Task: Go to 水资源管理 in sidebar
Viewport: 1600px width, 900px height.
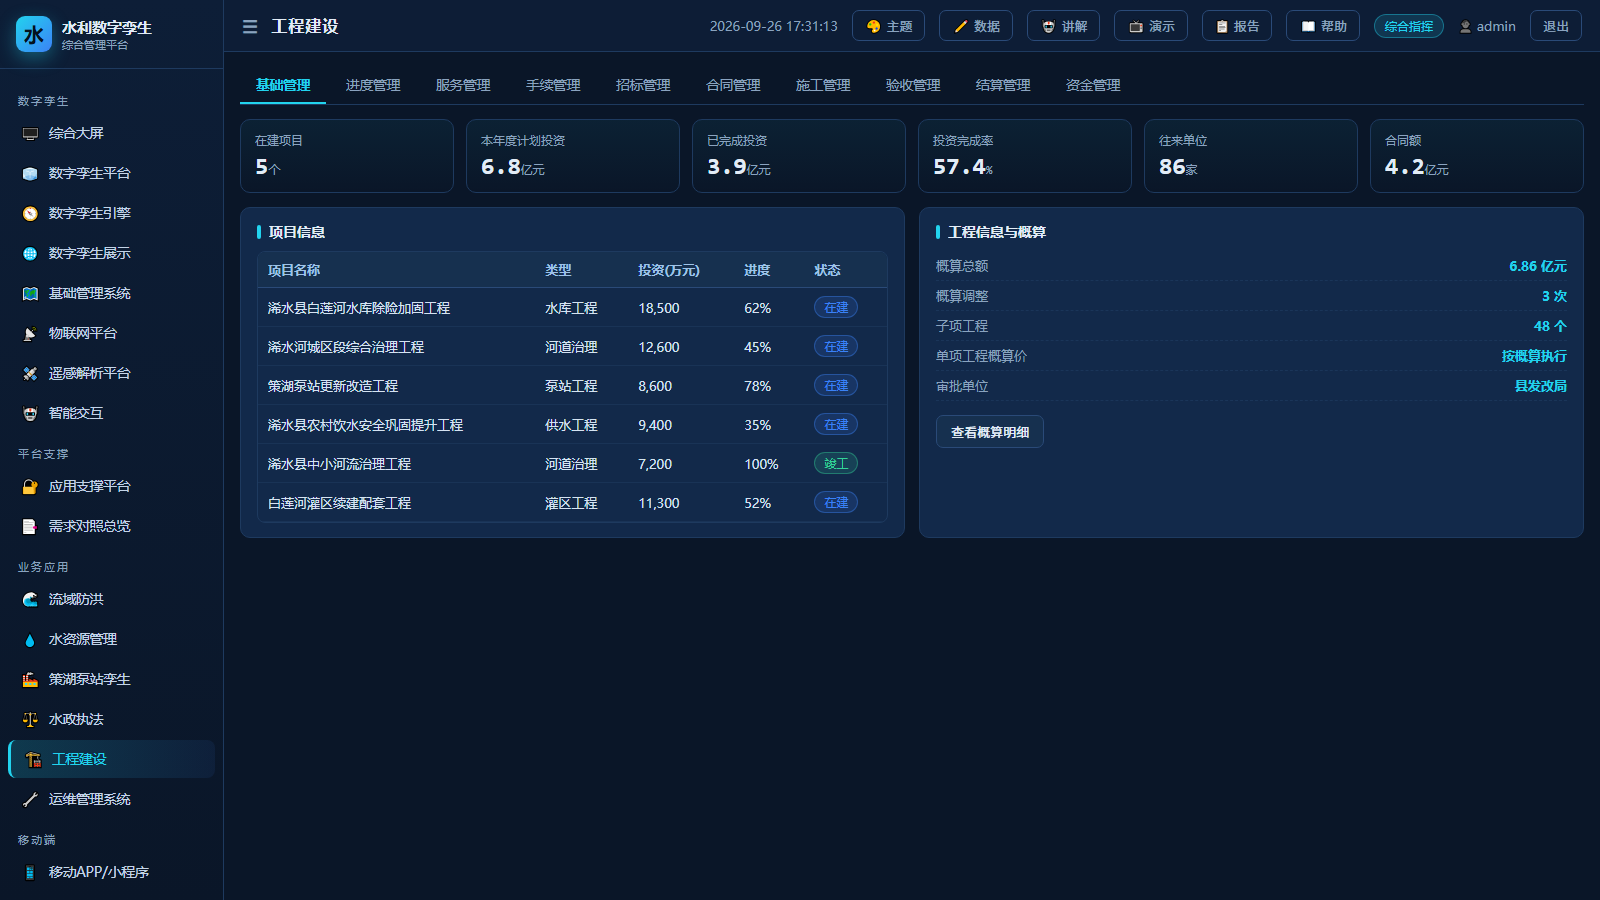Action: pyautogui.click(x=111, y=639)
